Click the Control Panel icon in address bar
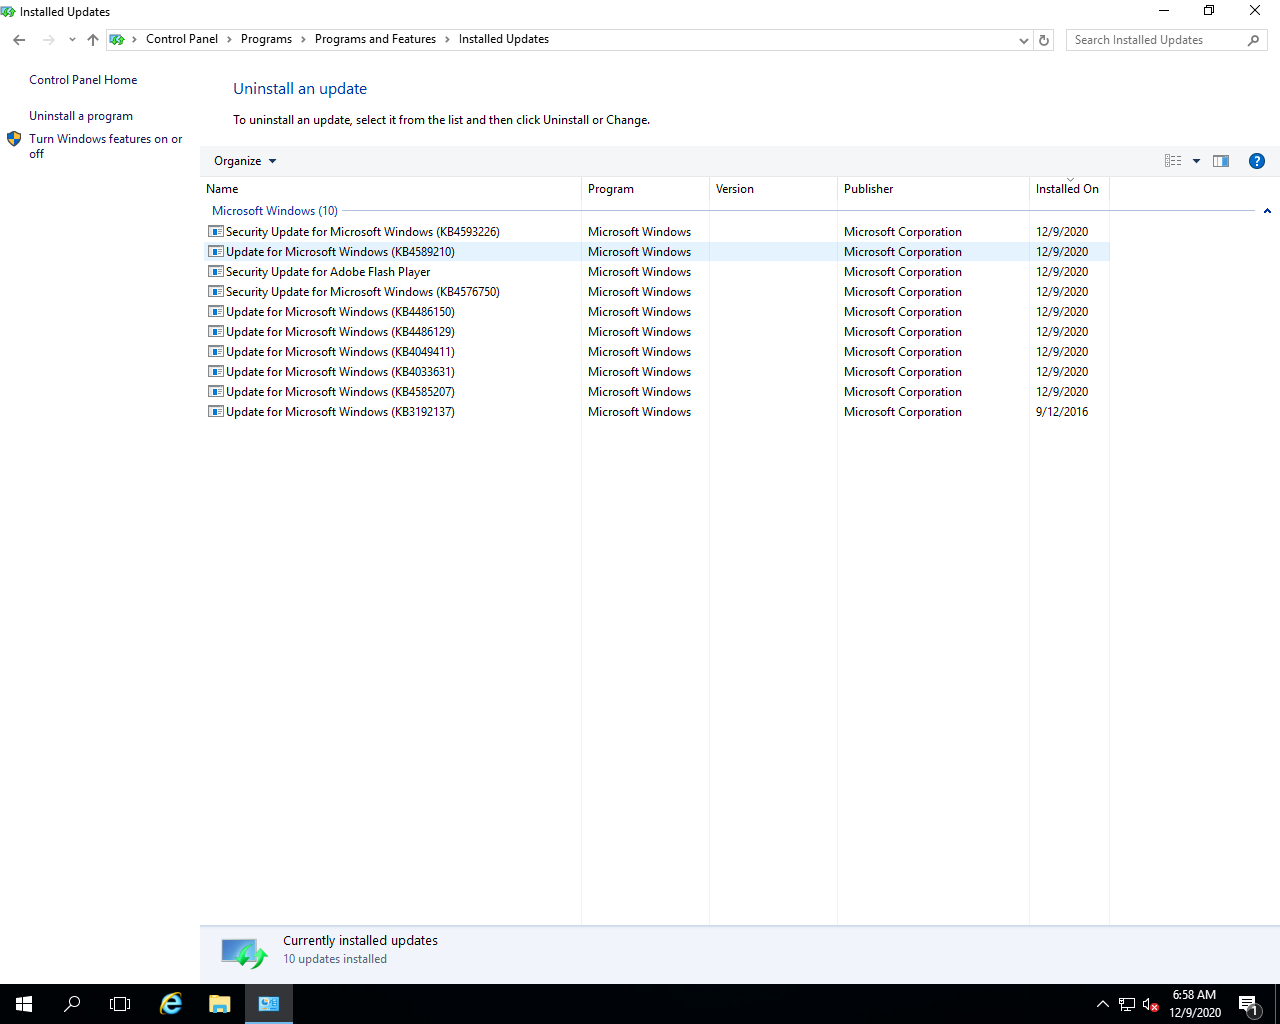Image resolution: width=1280 pixels, height=1024 pixels. tap(117, 40)
